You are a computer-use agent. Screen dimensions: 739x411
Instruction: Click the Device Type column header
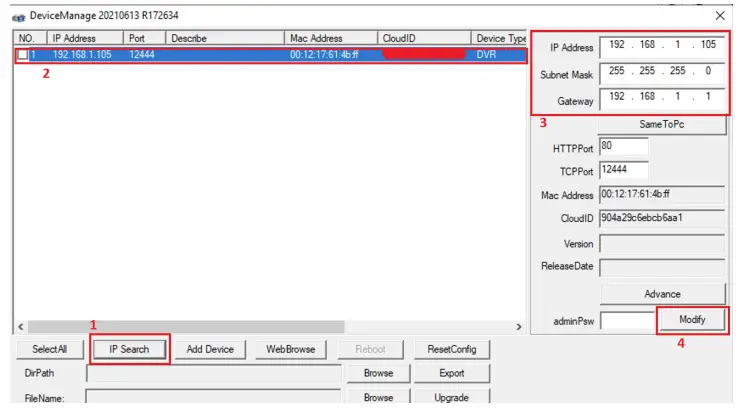[499, 38]
